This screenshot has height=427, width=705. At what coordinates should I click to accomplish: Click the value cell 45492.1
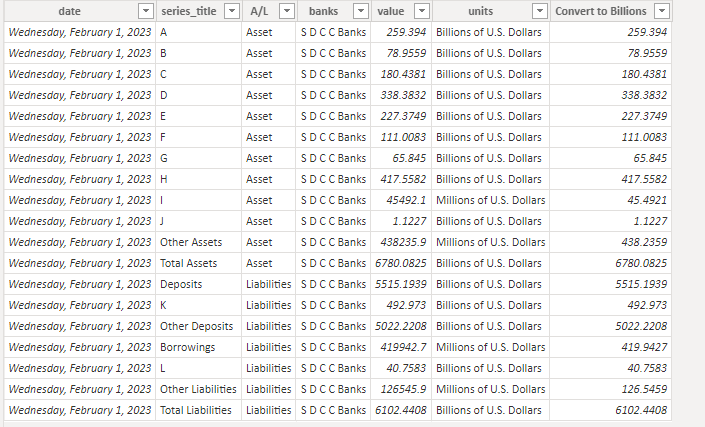tap(401, 200)
